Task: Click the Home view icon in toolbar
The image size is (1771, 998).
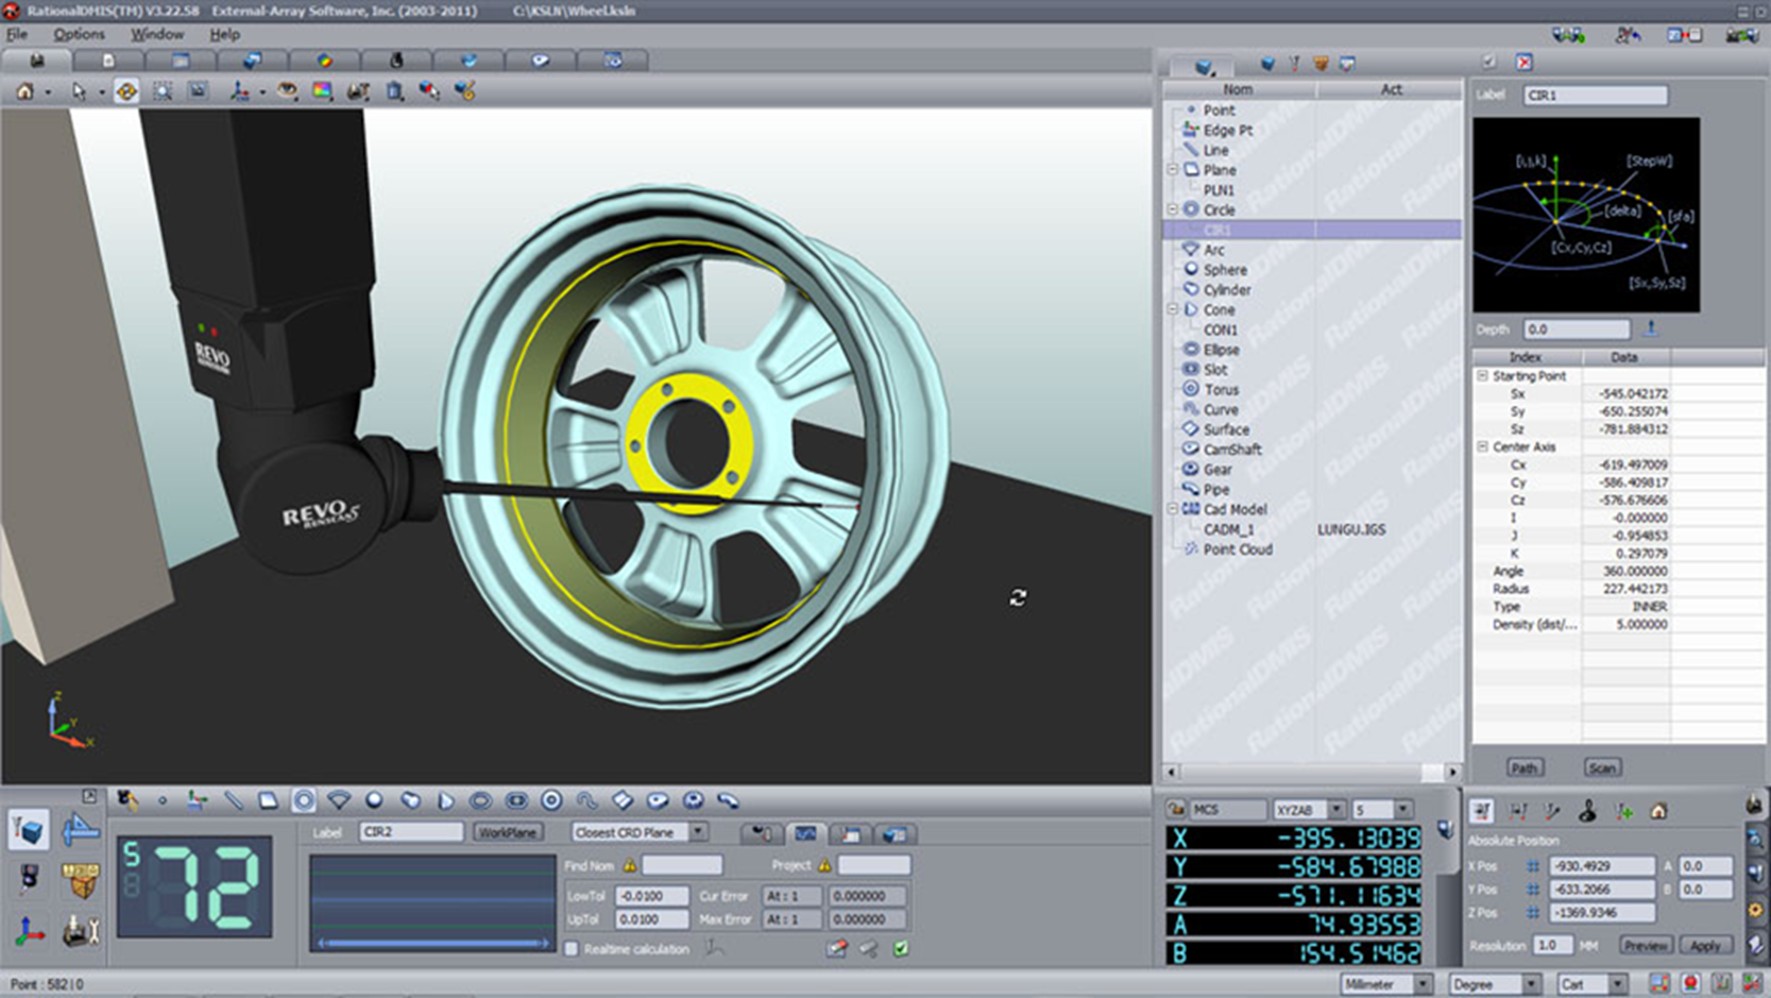Action: pos(25,91)
